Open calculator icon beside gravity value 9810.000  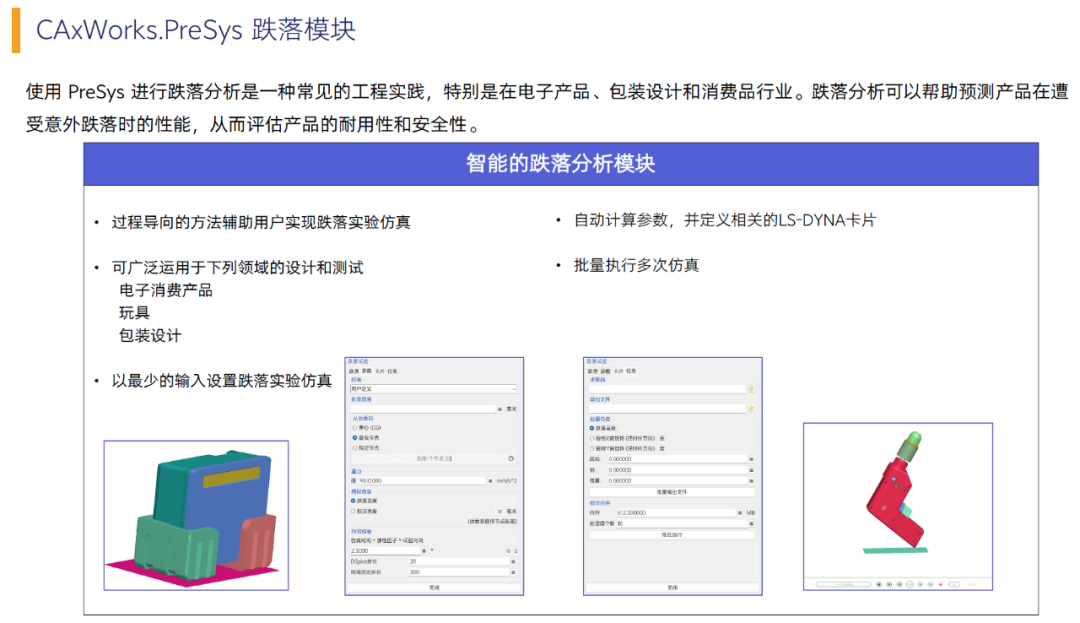pos(490,481)
